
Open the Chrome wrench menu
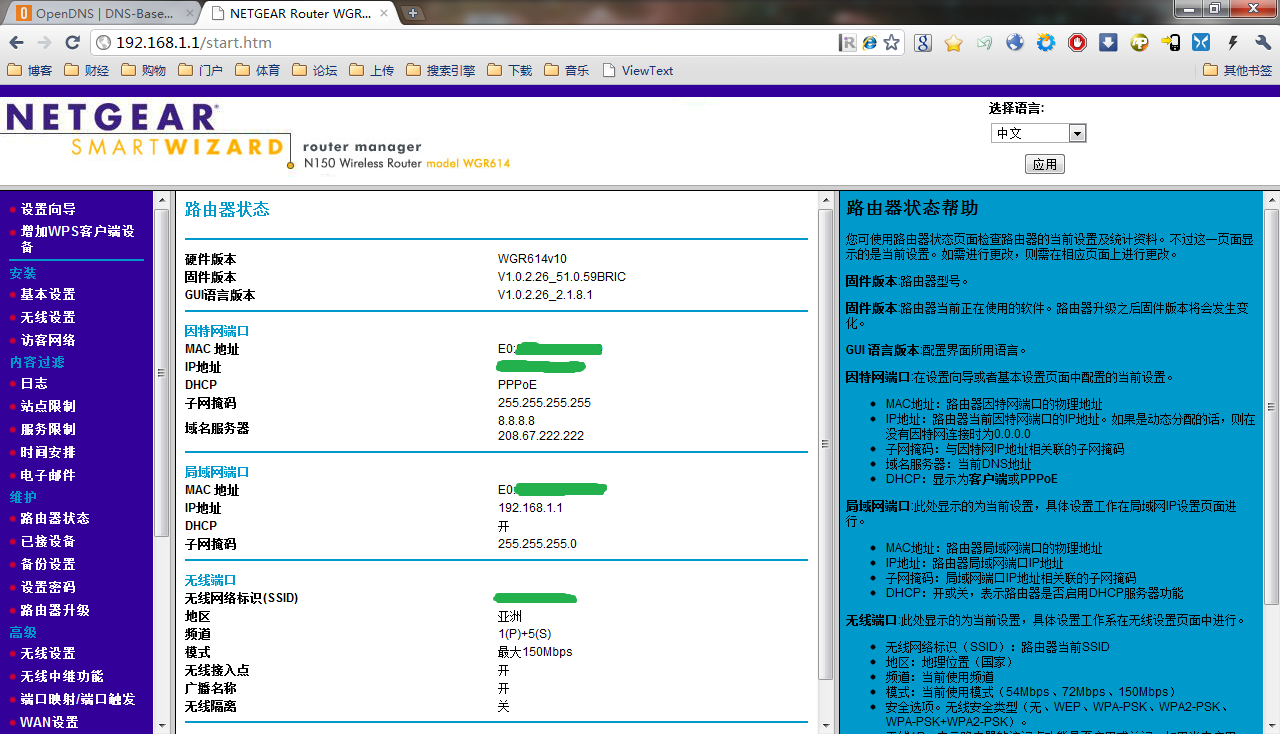[1262, 43]
